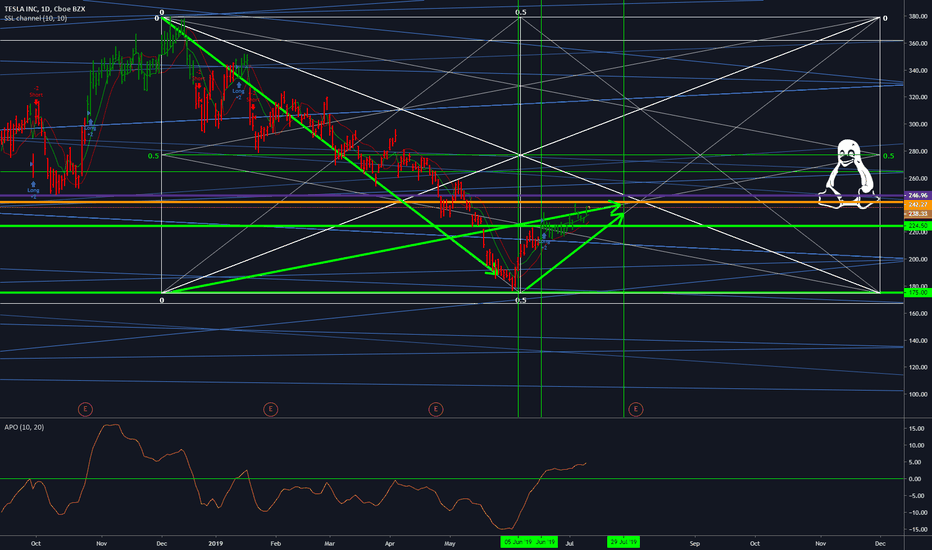Click the Sep label on the time axis
This screenshot has height=550, width=932.
[x=695, y=543]
